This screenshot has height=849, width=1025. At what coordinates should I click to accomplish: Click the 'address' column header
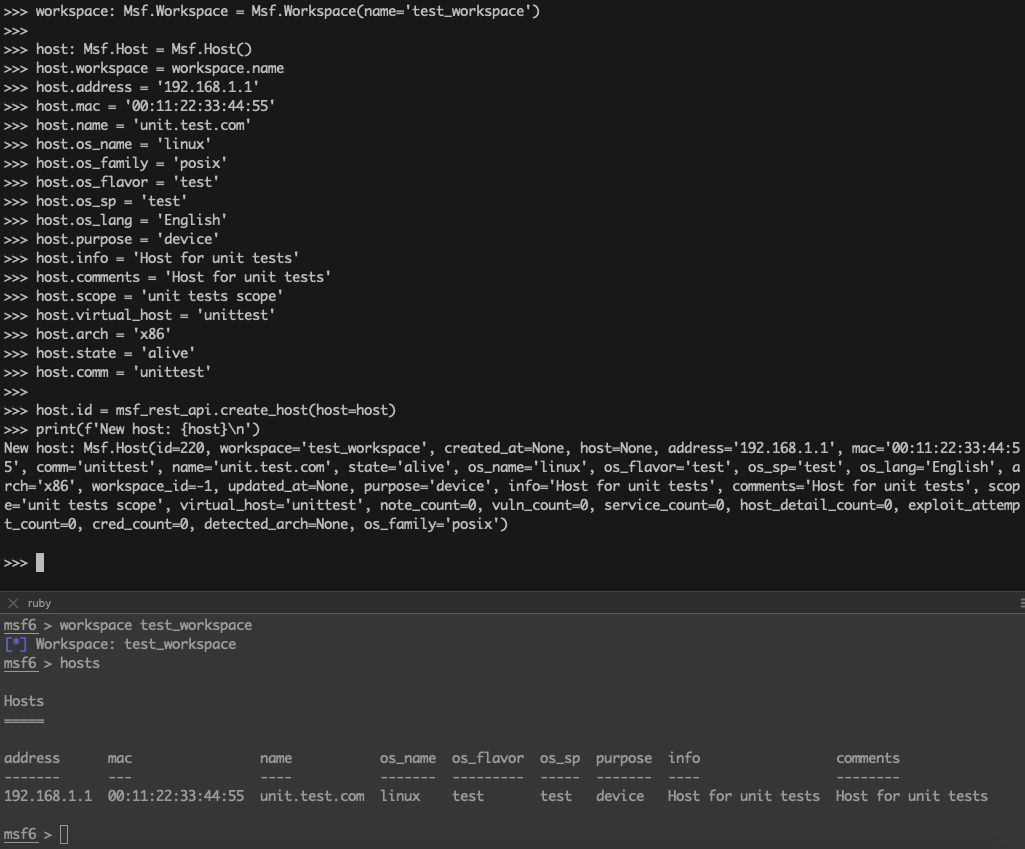31,757
